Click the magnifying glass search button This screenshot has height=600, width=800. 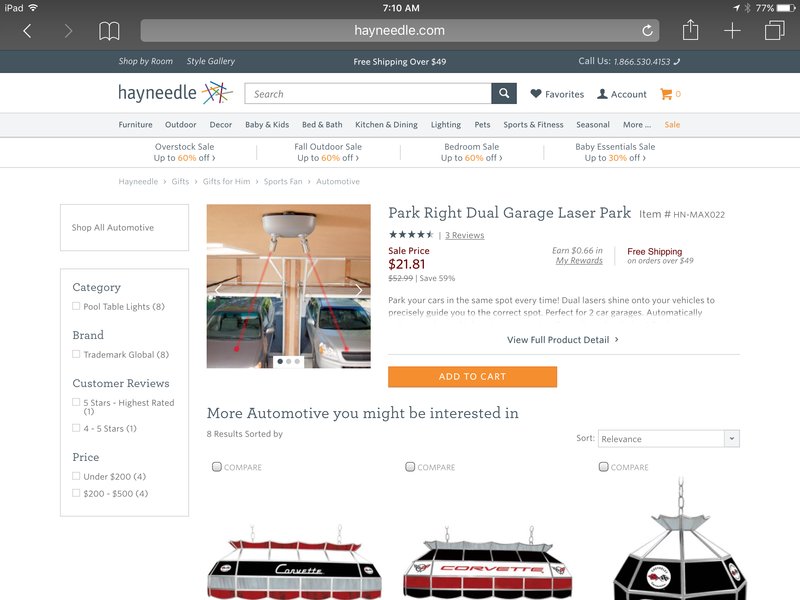[504, 93]
